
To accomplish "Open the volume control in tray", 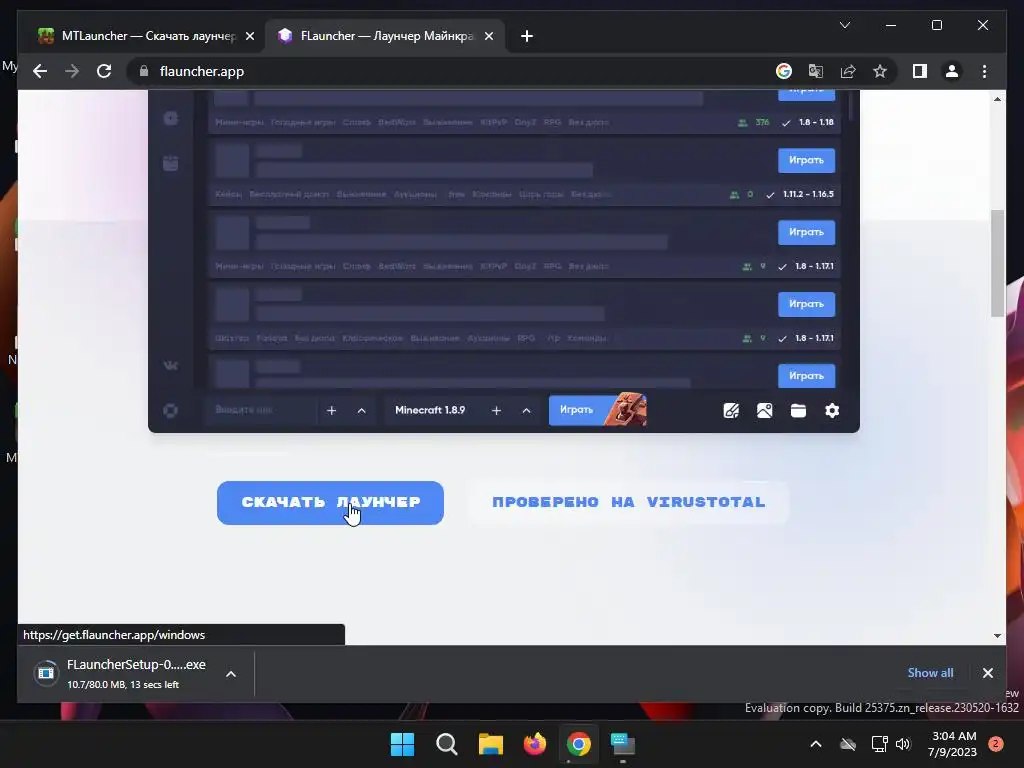I will coord(903,744).
